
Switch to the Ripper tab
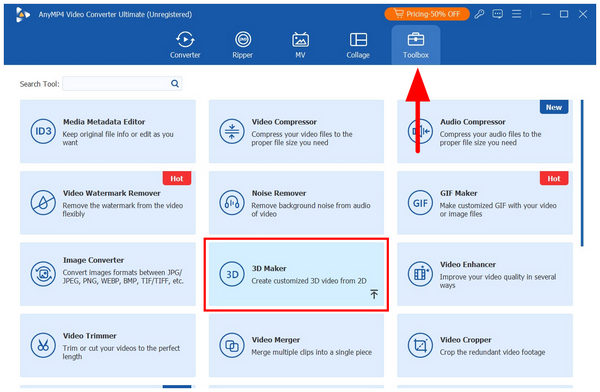coord(243,45)
